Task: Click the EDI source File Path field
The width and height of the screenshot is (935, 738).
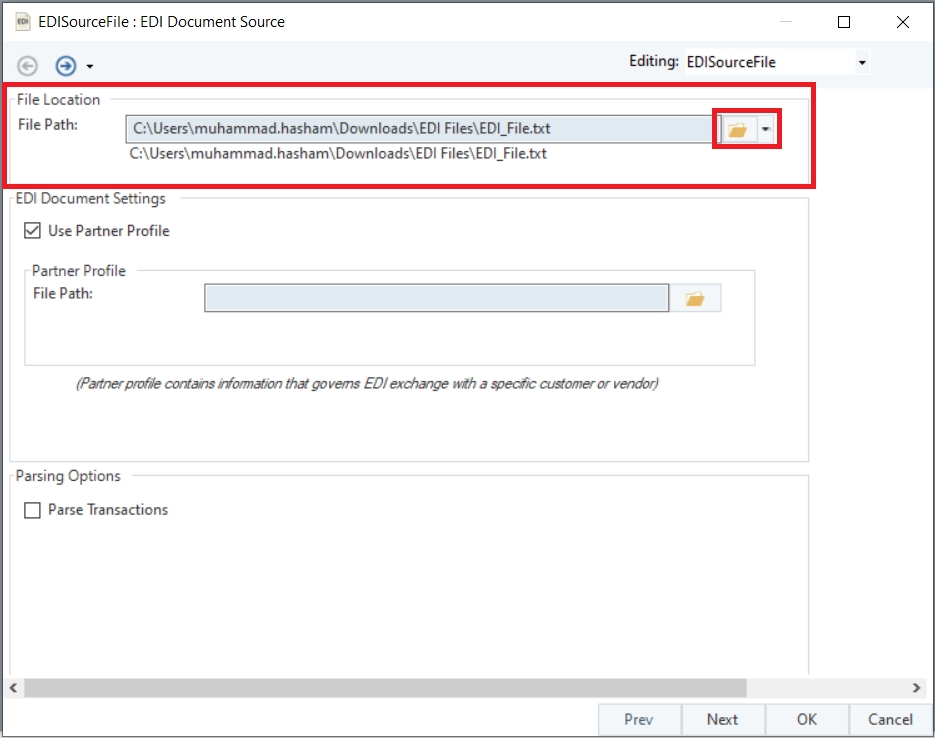Action: [x=420, y=129]
